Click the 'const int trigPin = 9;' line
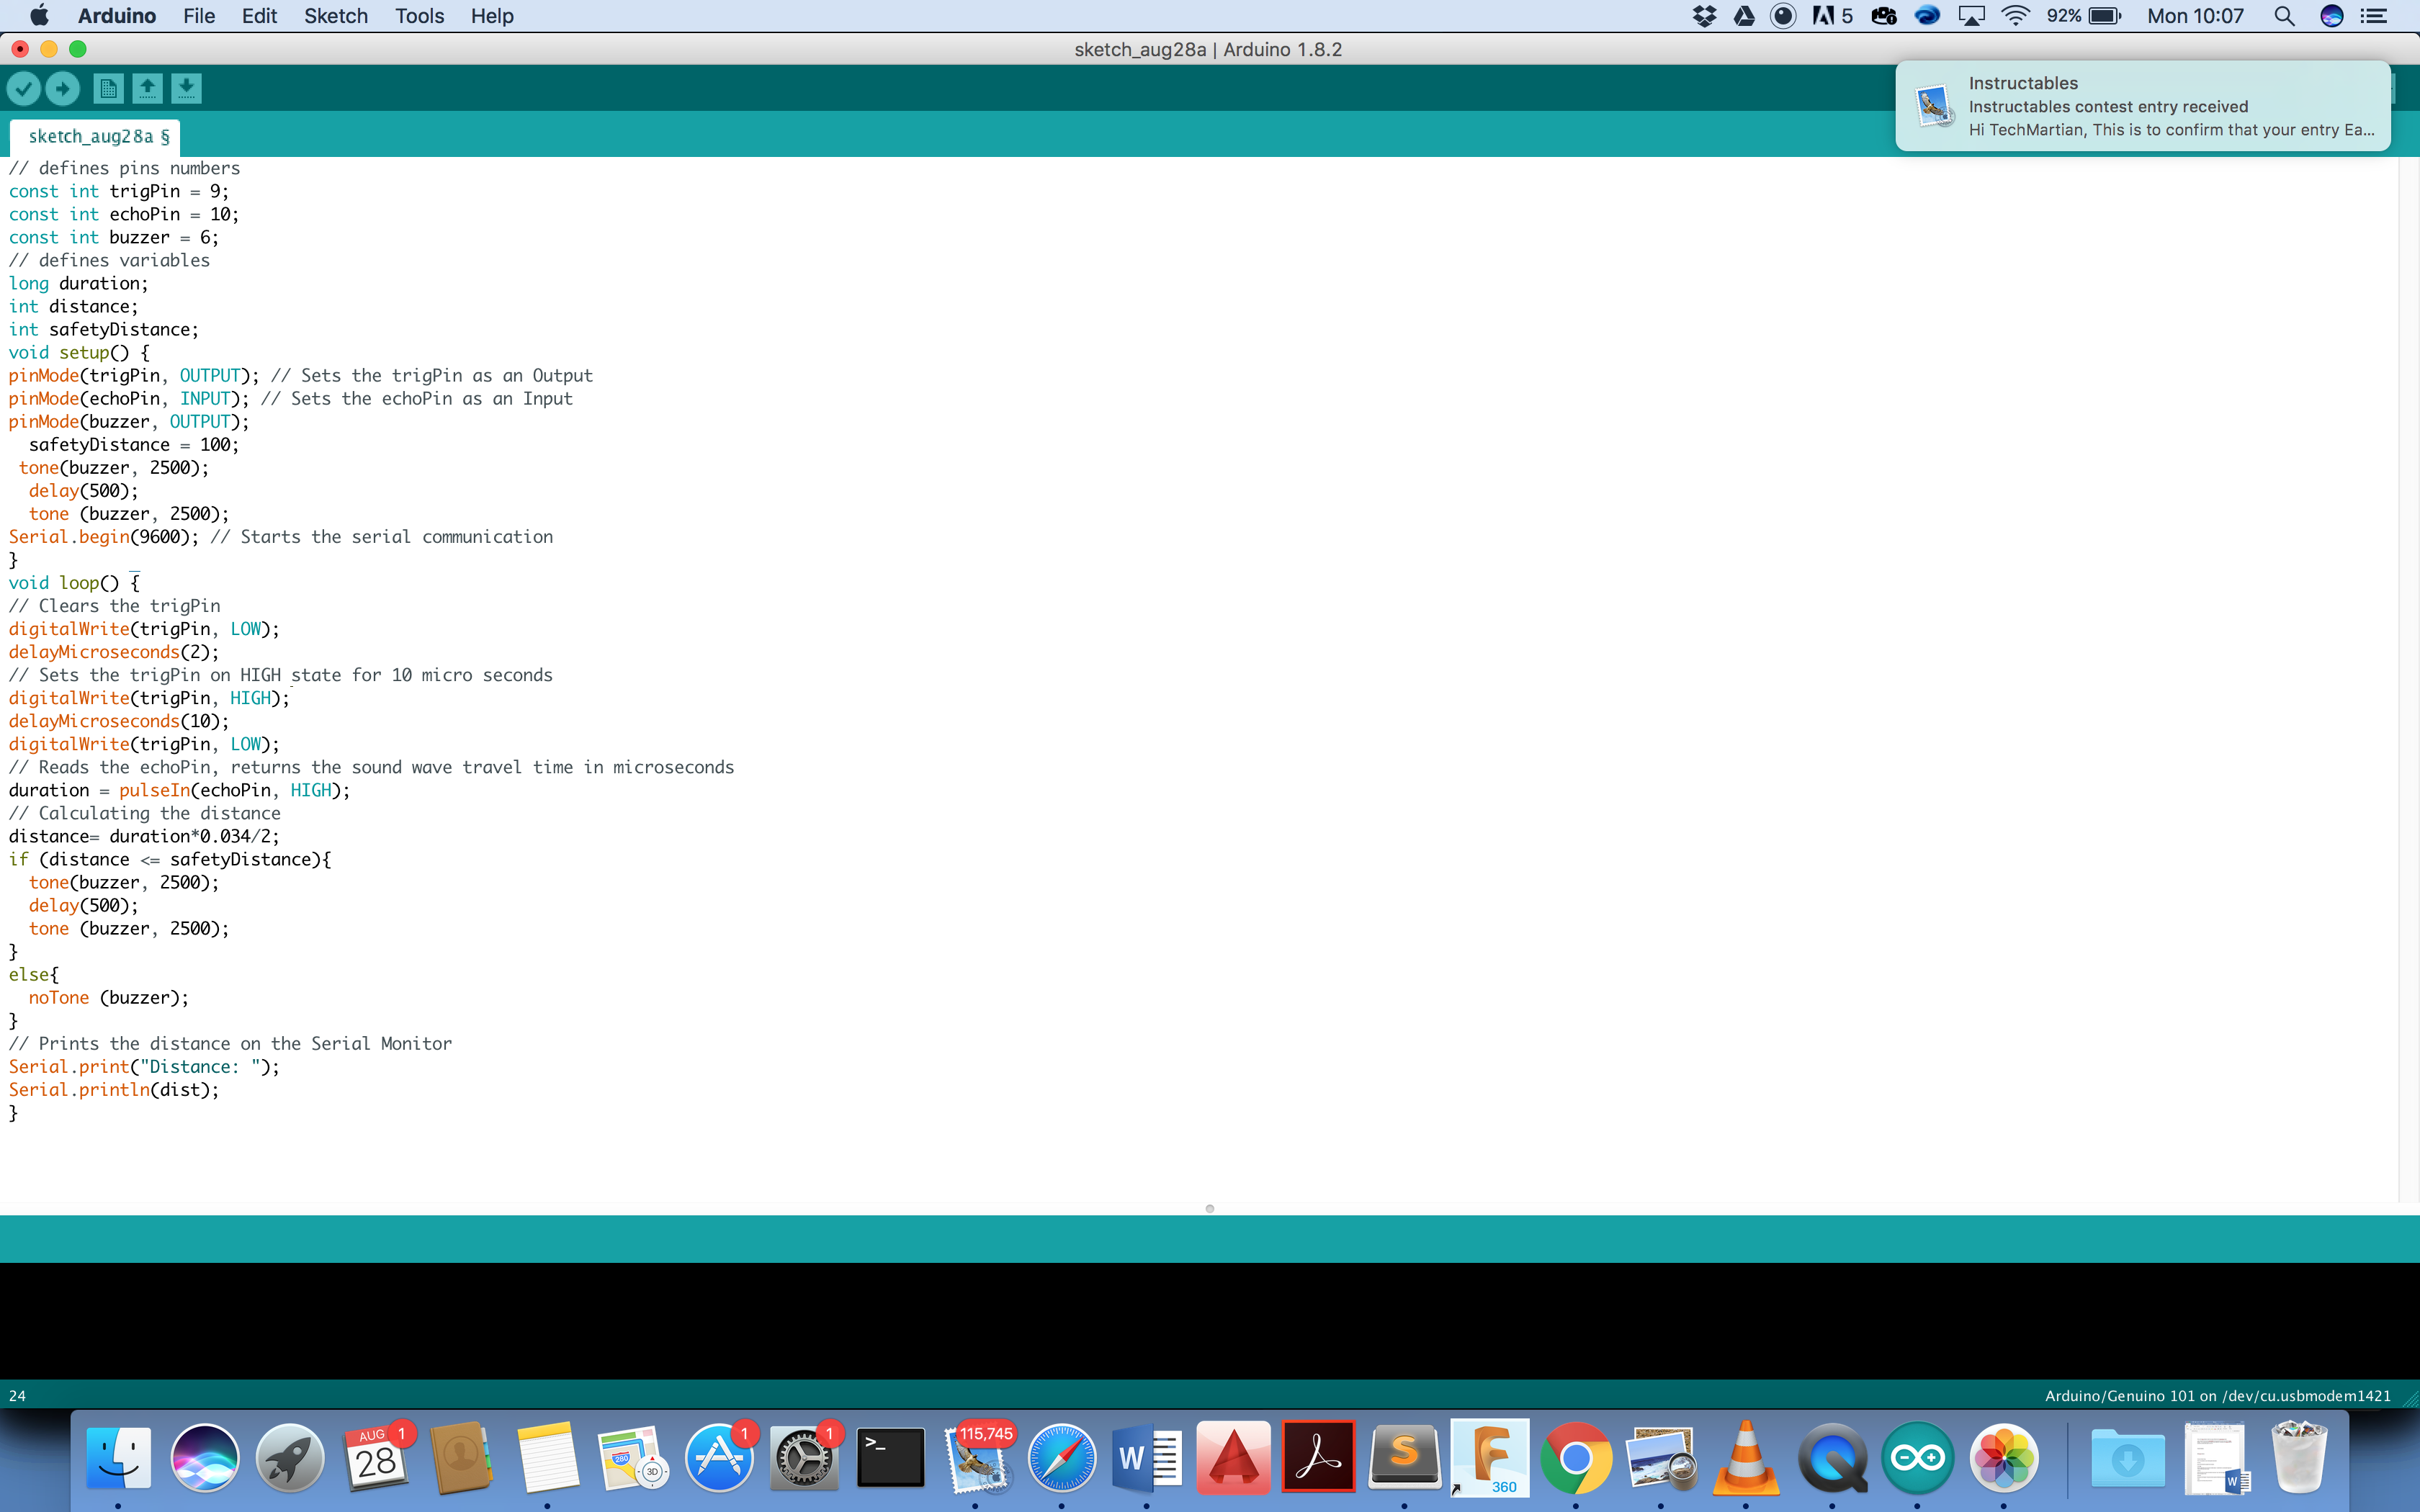 pyautogui.click(x=119, y=191)
